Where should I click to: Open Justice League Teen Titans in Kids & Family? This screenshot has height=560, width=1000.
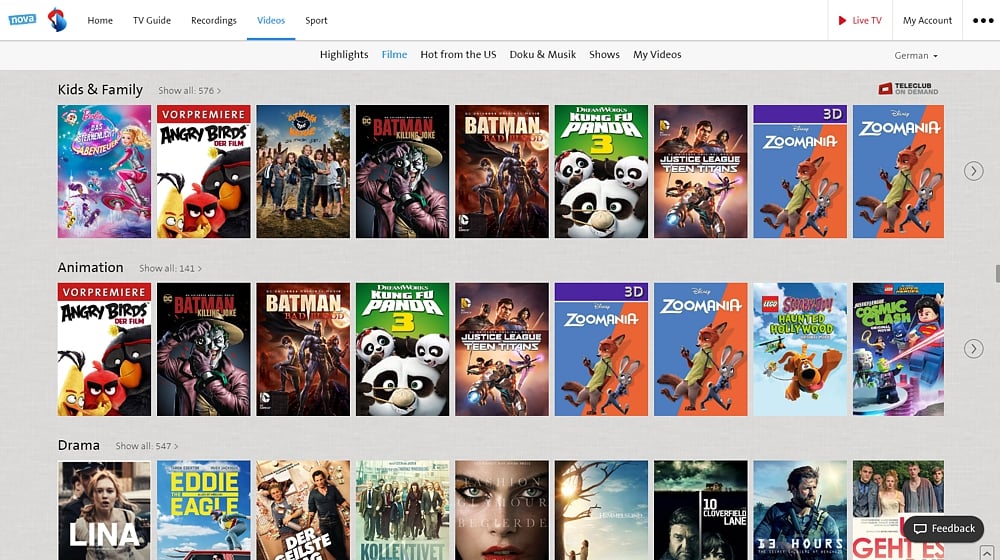click(x=701, y=172)
